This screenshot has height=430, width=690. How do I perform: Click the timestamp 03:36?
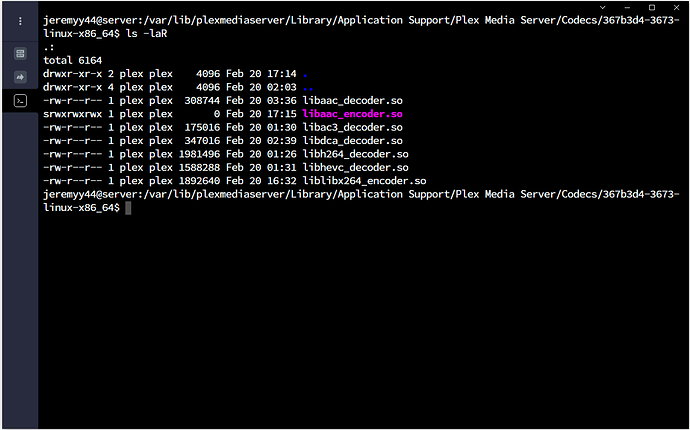click(282, 100)
